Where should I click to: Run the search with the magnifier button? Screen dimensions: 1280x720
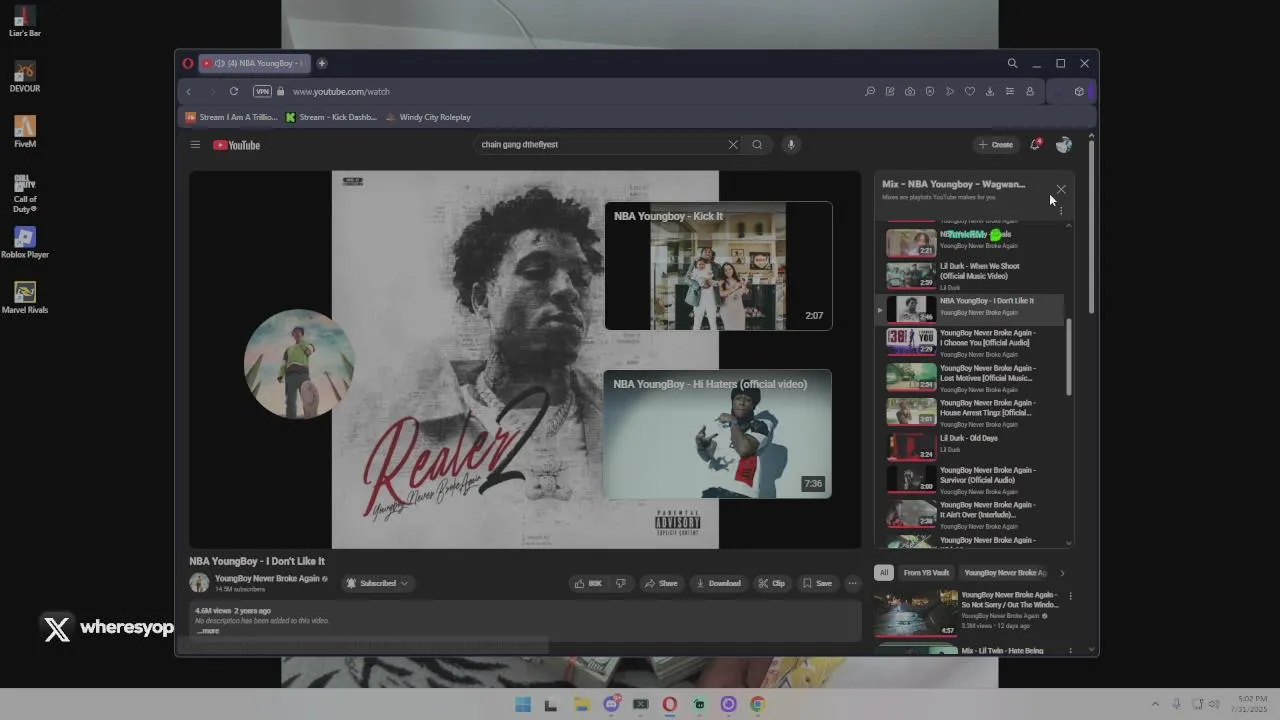click(757, 145)
